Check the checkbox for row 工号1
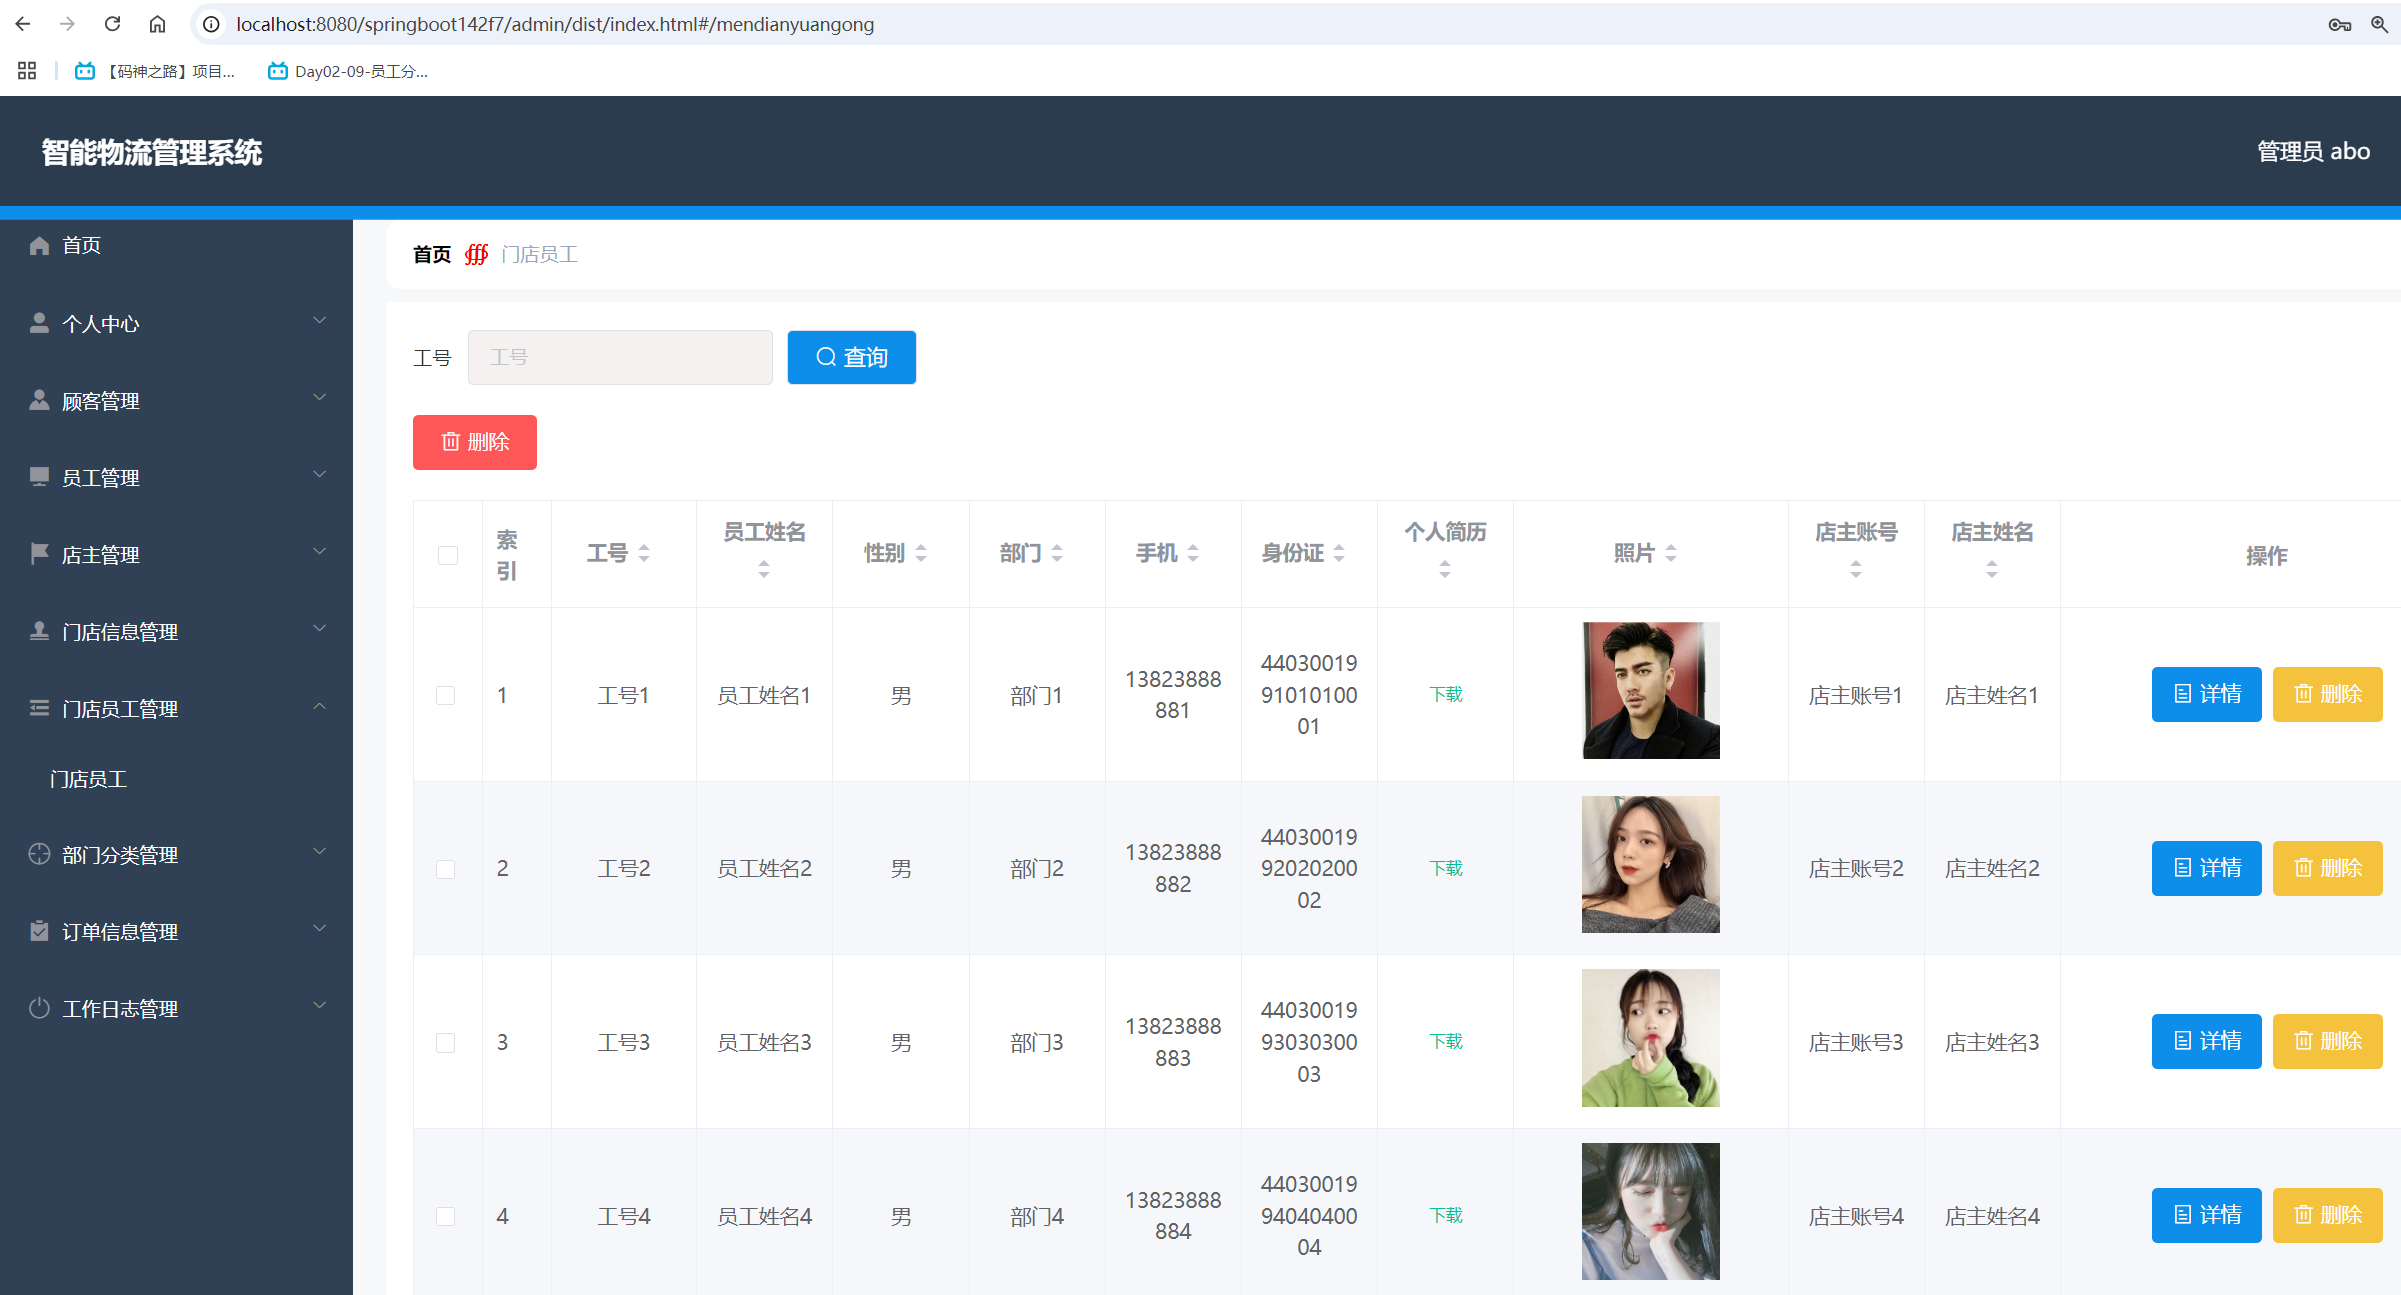The height and width of the screenshot is (1295, 2401). tap(446, 695)
